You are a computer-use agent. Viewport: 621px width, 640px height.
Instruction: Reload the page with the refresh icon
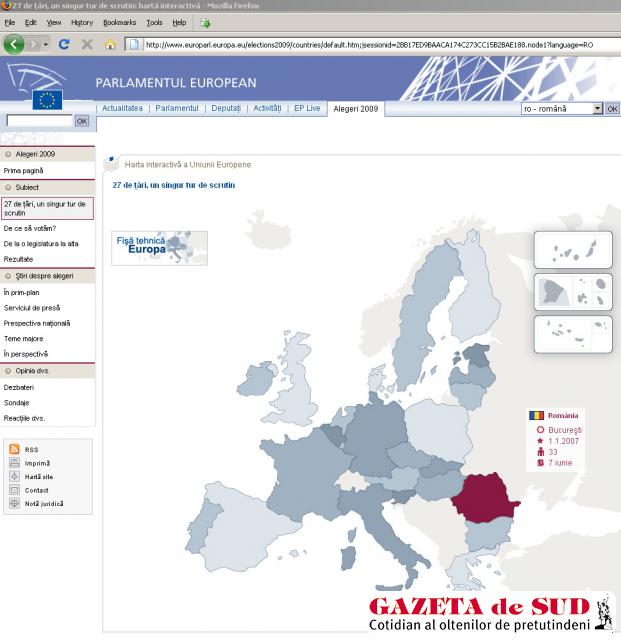(64, 44)
